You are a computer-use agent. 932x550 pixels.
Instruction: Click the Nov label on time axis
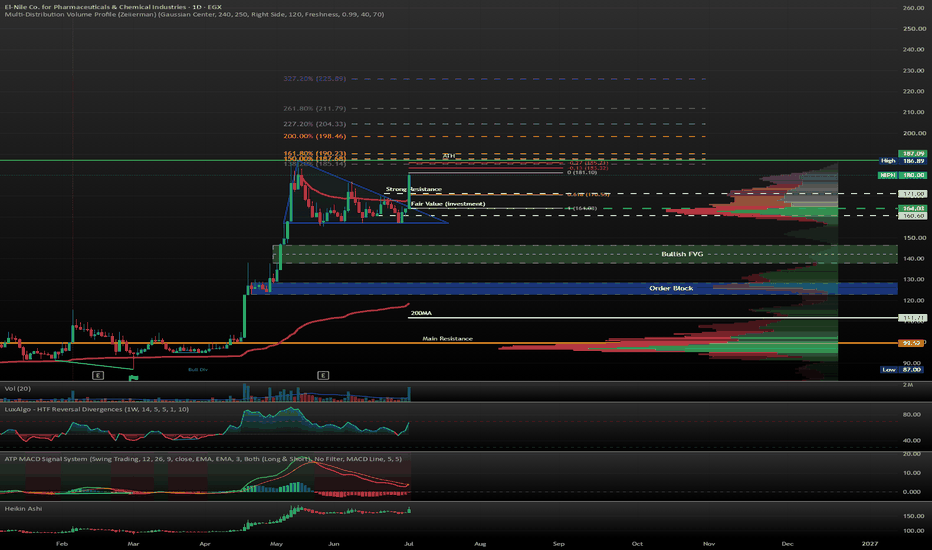pos(709,543)
